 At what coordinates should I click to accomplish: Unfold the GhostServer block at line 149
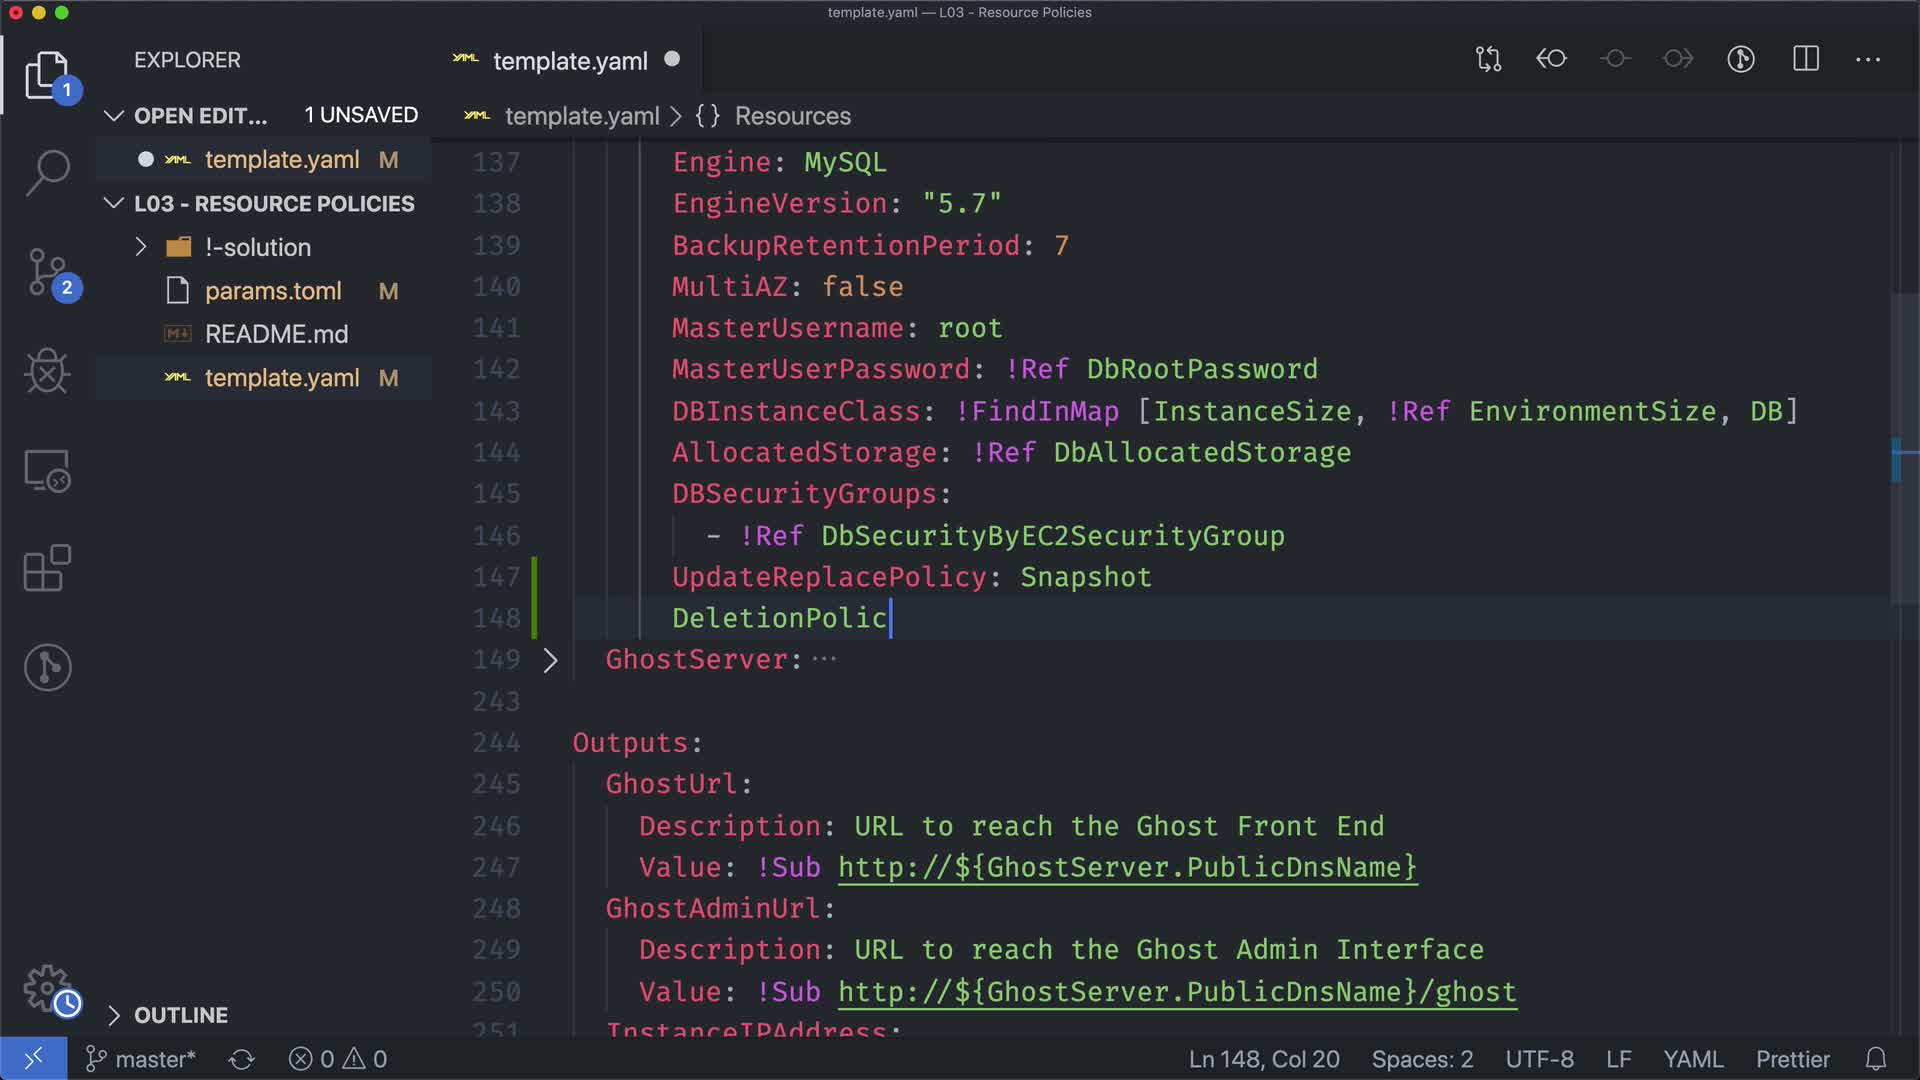click(550, 660)
